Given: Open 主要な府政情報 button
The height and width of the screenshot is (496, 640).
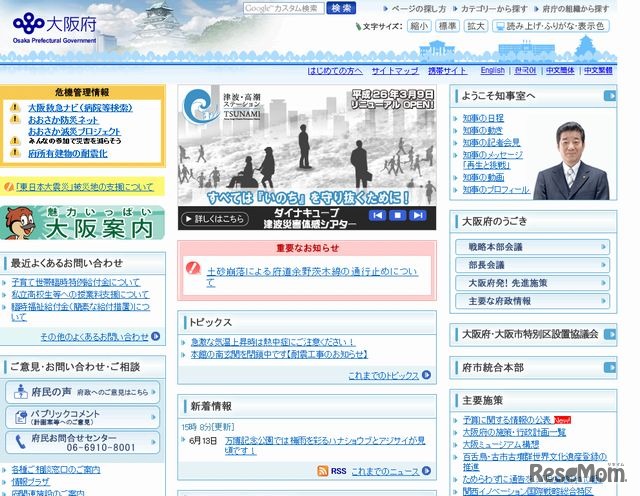Looking at the screenshot, I should (533, 301).
